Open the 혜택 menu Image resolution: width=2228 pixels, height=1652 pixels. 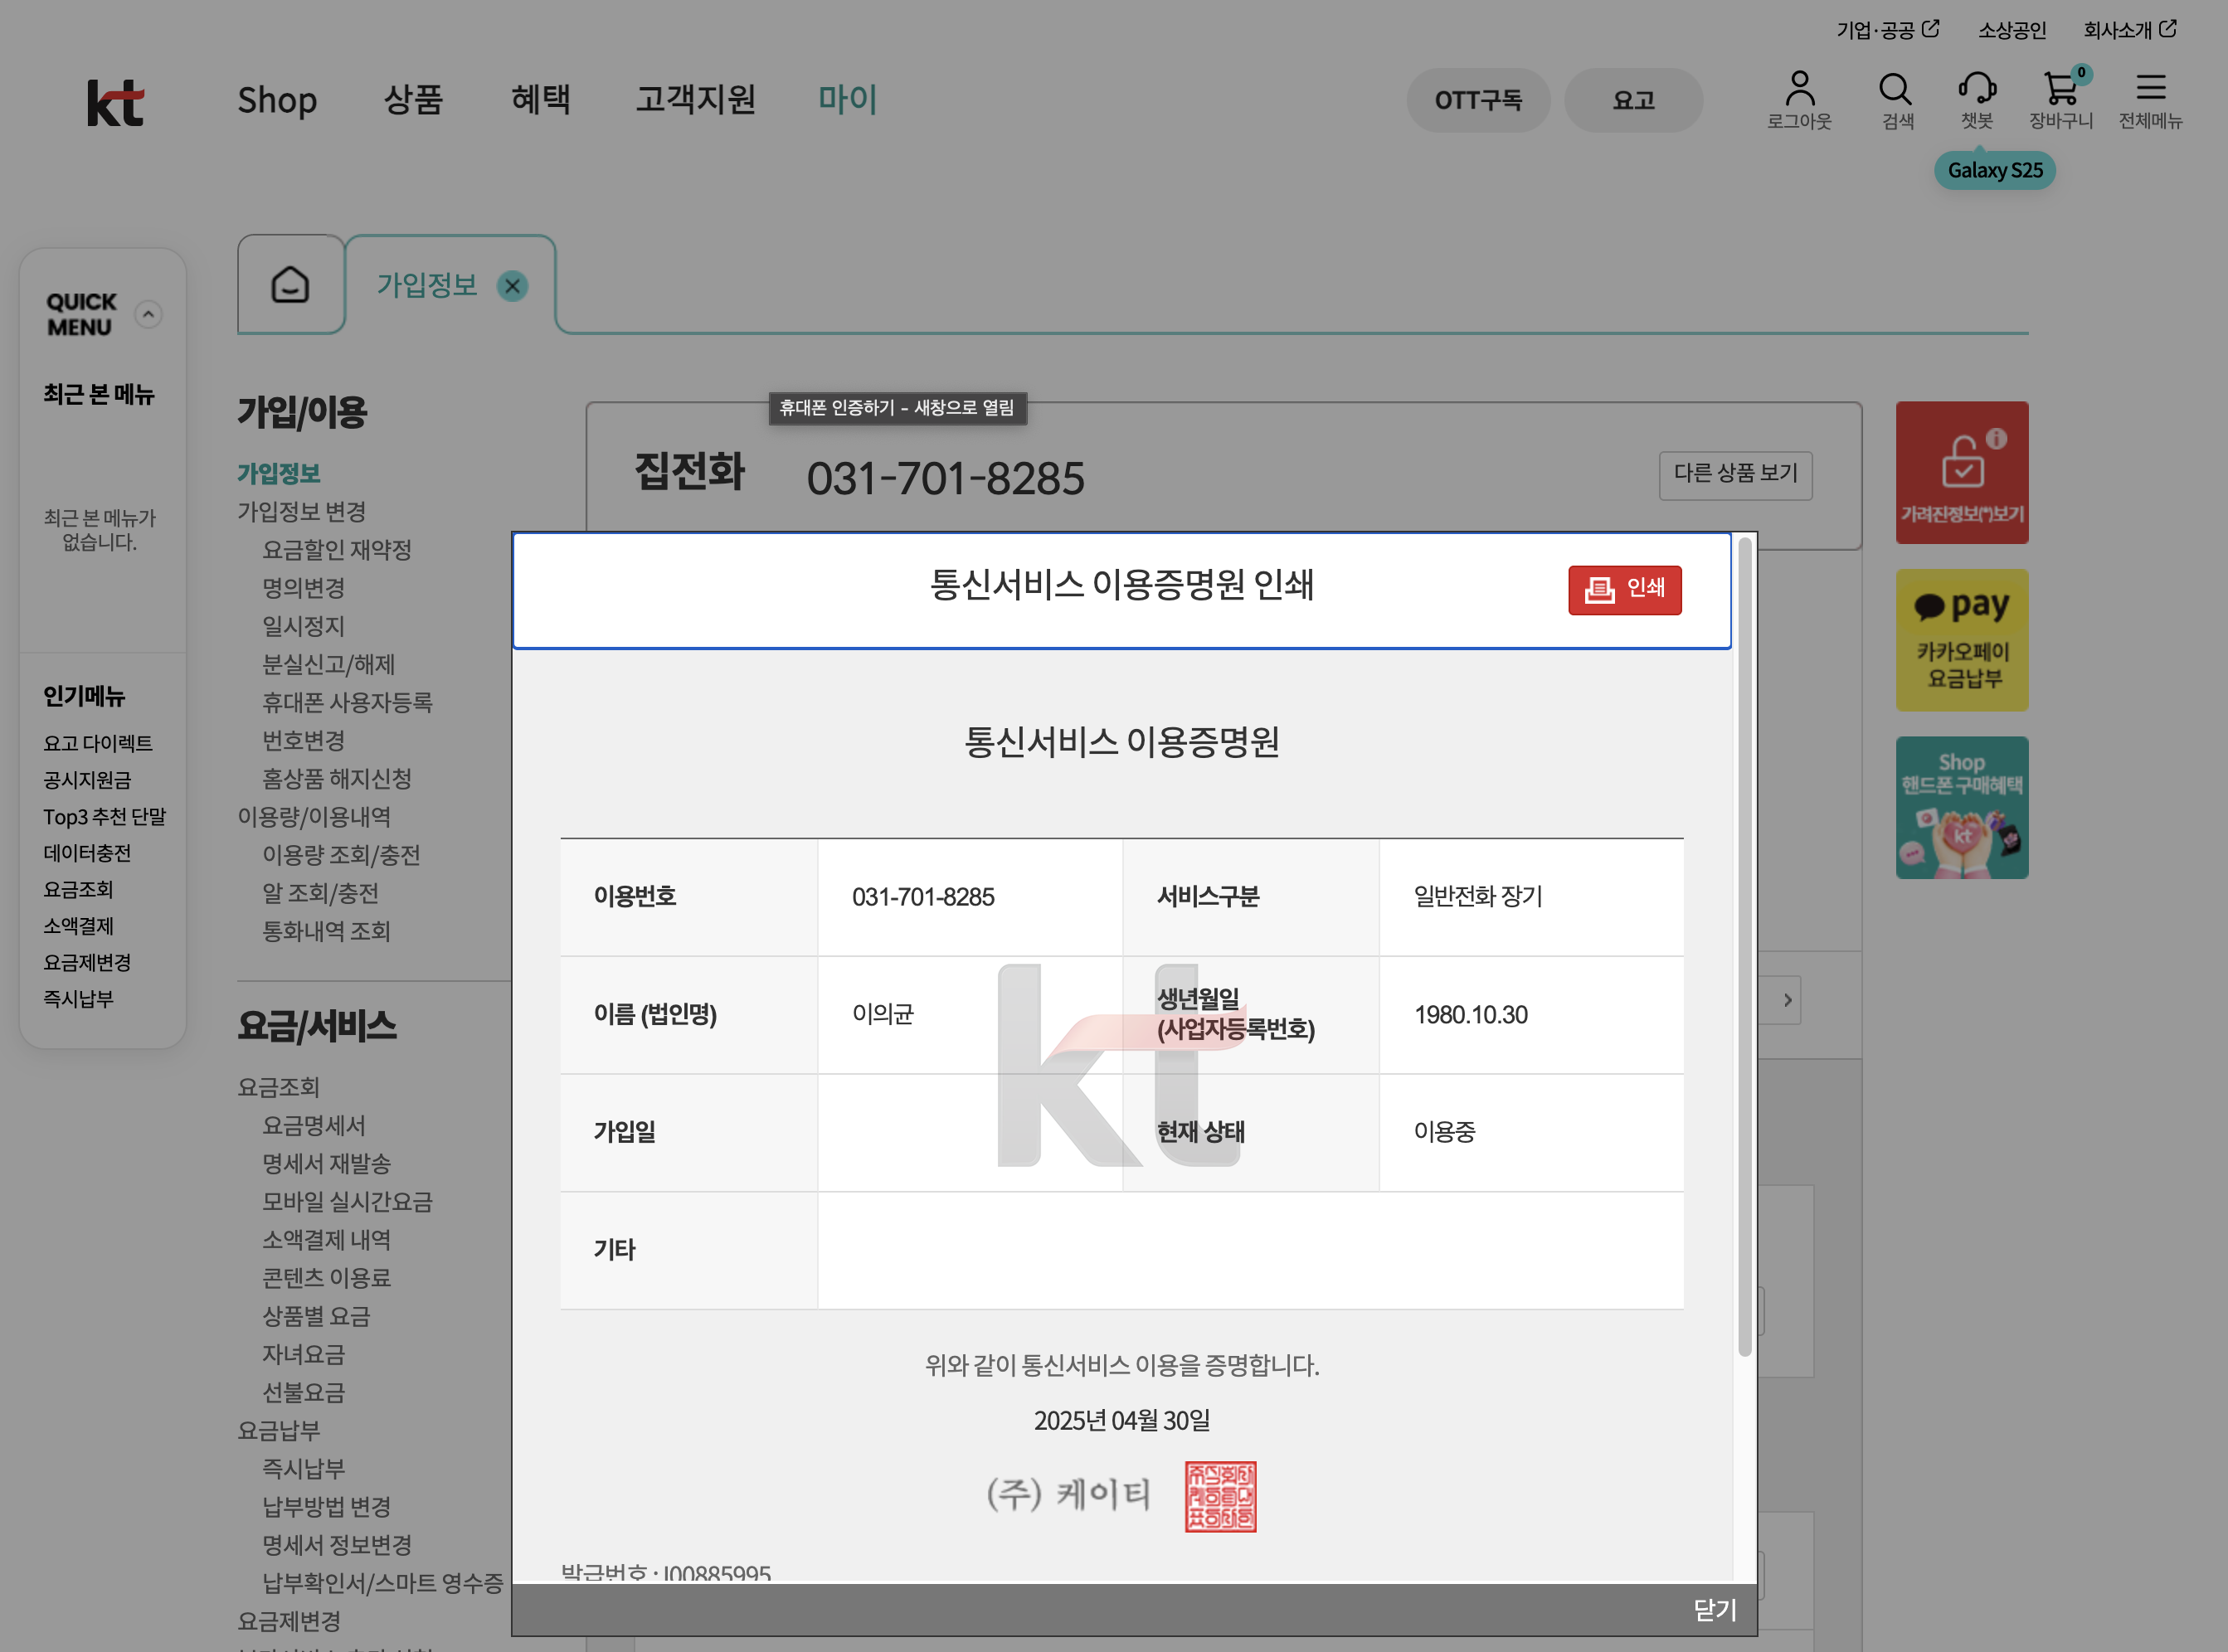tap(540, 100)
